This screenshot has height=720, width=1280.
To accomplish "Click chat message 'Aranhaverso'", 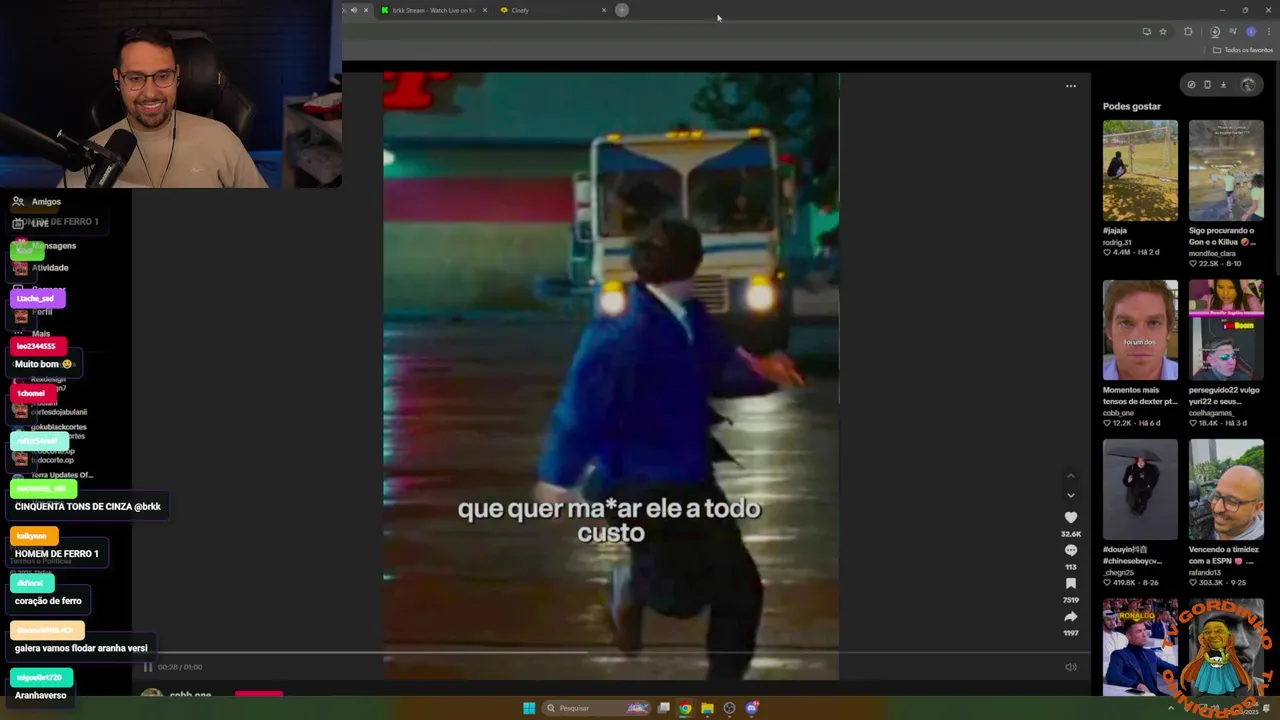I will [40, 695].
